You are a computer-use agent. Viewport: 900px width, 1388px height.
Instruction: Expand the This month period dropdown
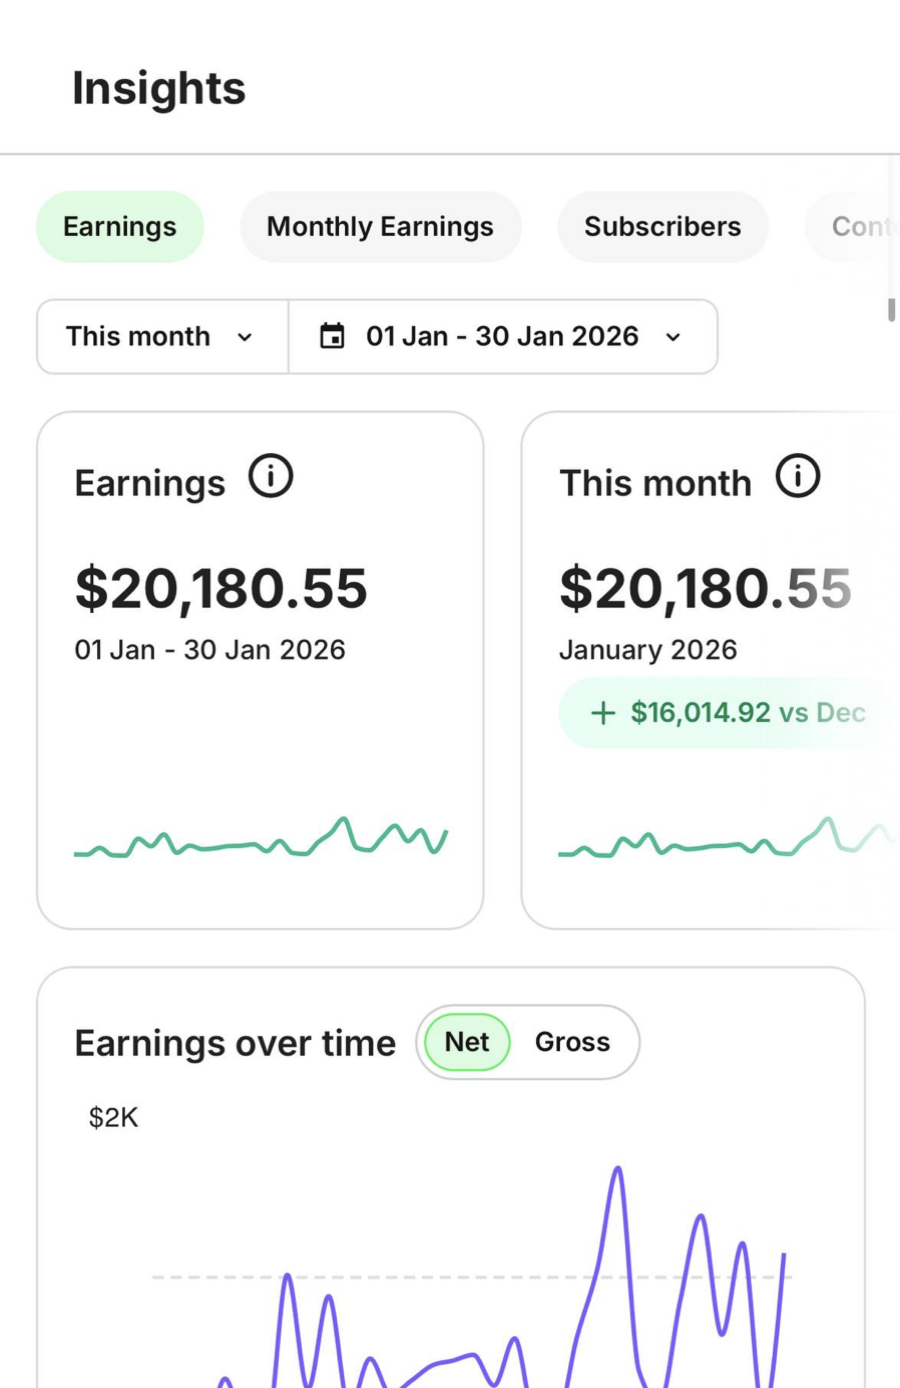click(x=163, y=337)
